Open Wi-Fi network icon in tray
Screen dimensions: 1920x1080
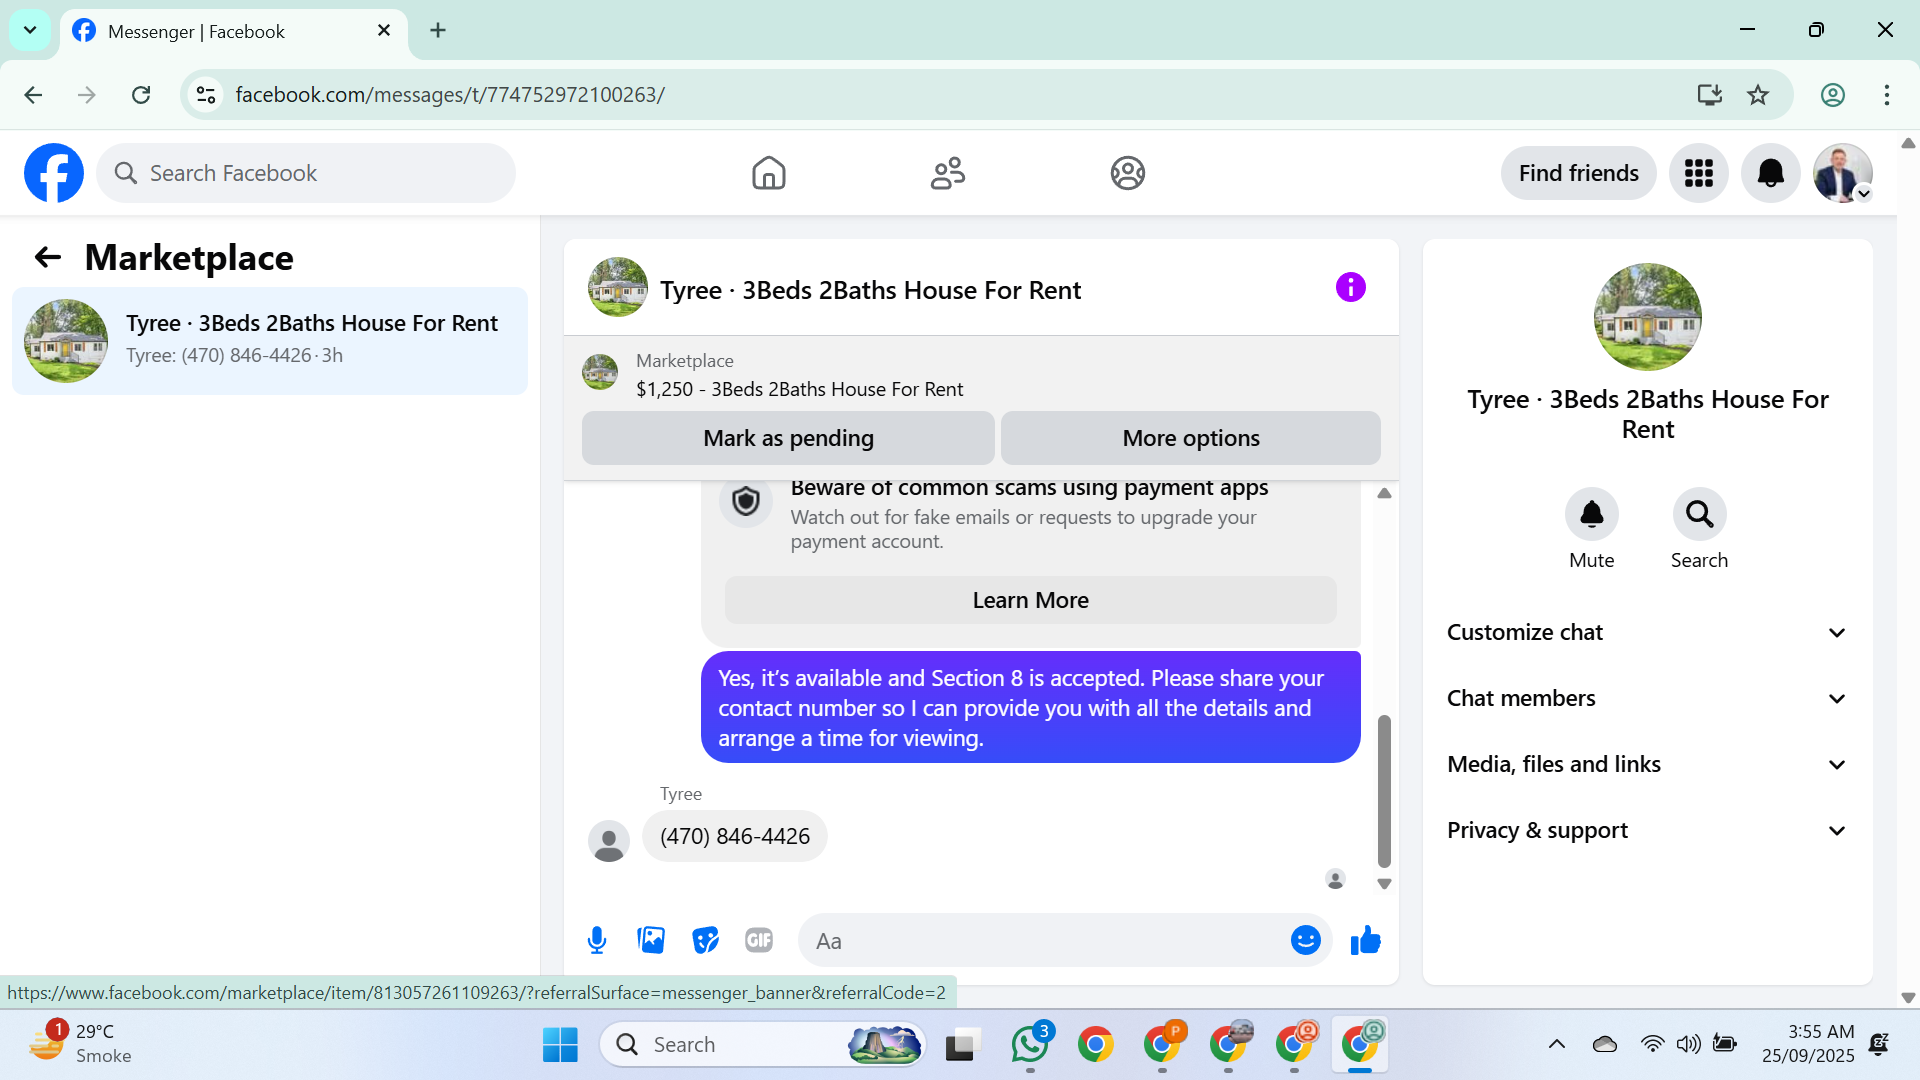(1652, 1045)
